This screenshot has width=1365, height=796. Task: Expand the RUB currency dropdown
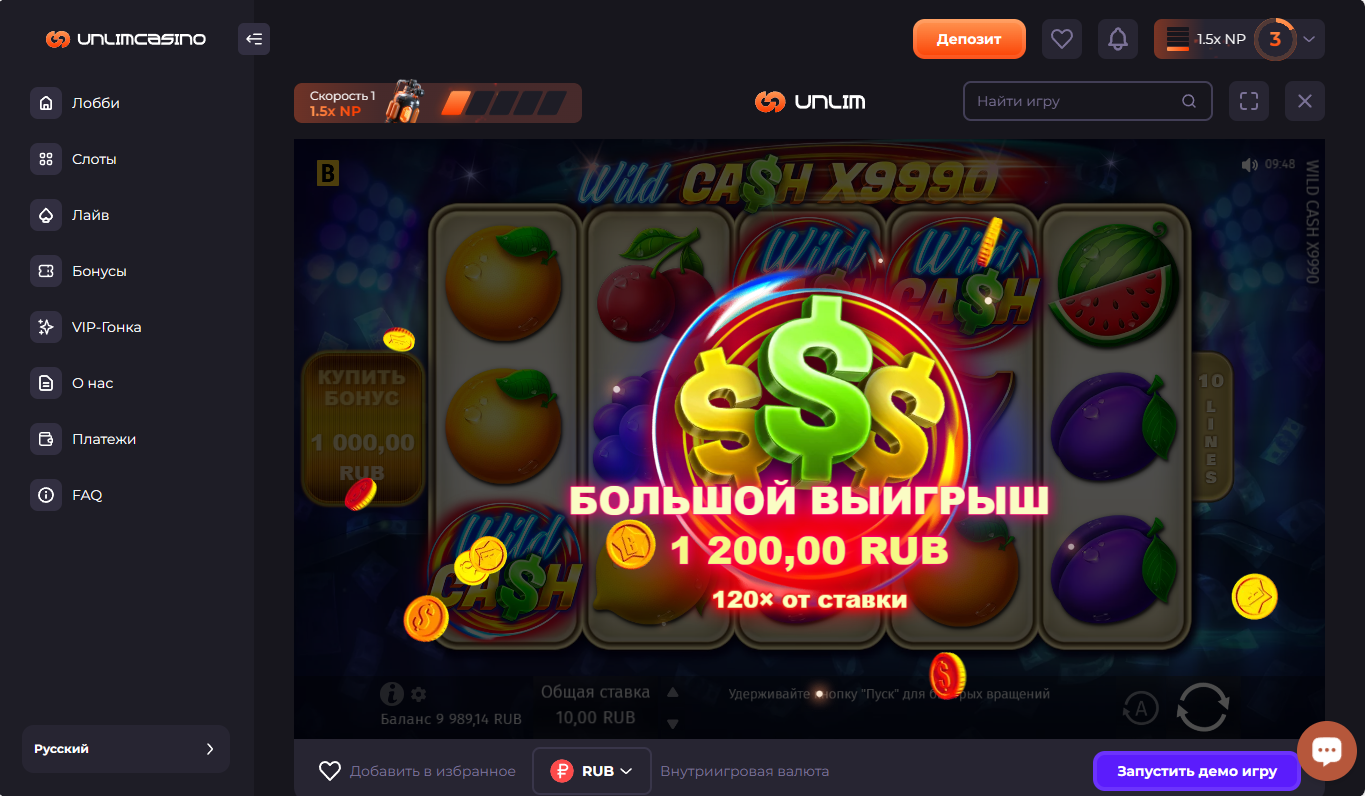[x=592, y=771]
